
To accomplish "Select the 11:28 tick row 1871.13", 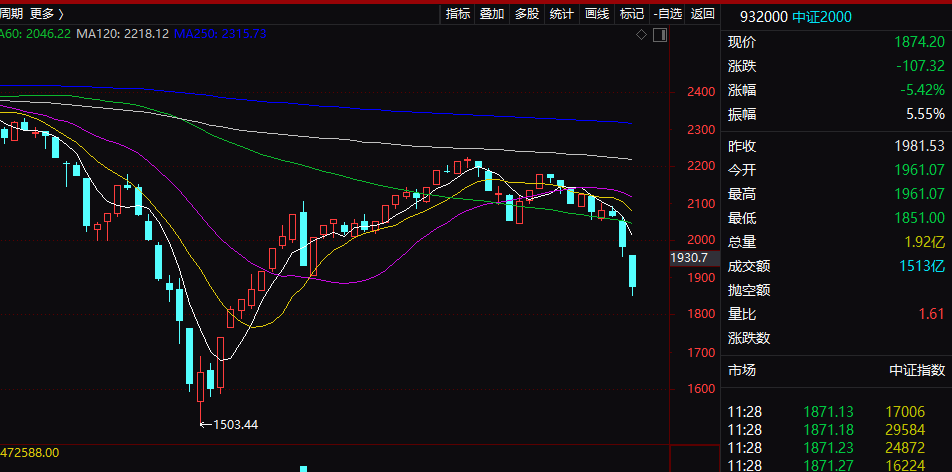I will [x=837, y=412].
